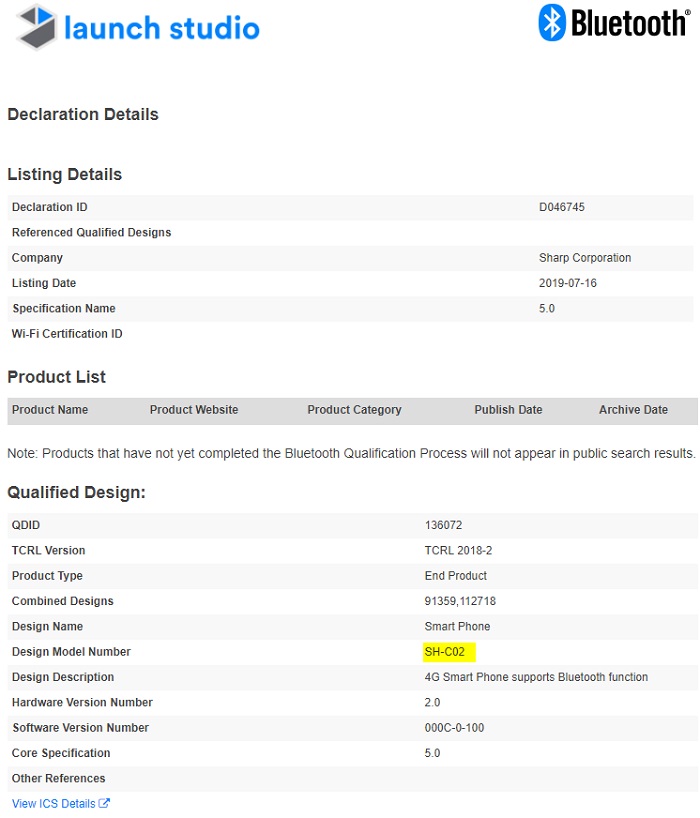Click the 4G Smart Phone design description
Viewport: 700px width, 818px height.
point(536,677)
